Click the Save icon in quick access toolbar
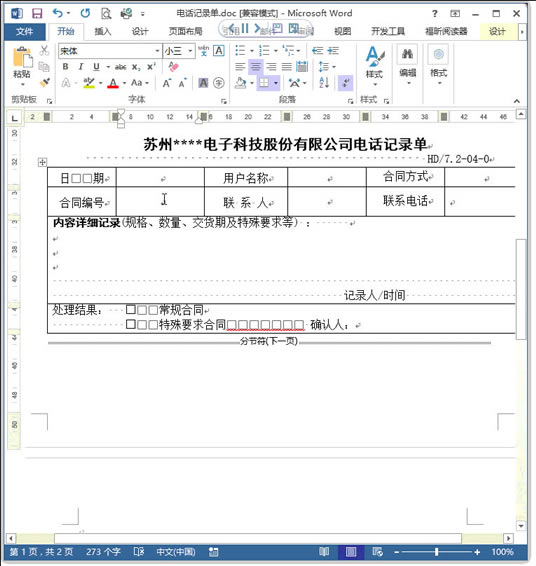 click(37, 14)
